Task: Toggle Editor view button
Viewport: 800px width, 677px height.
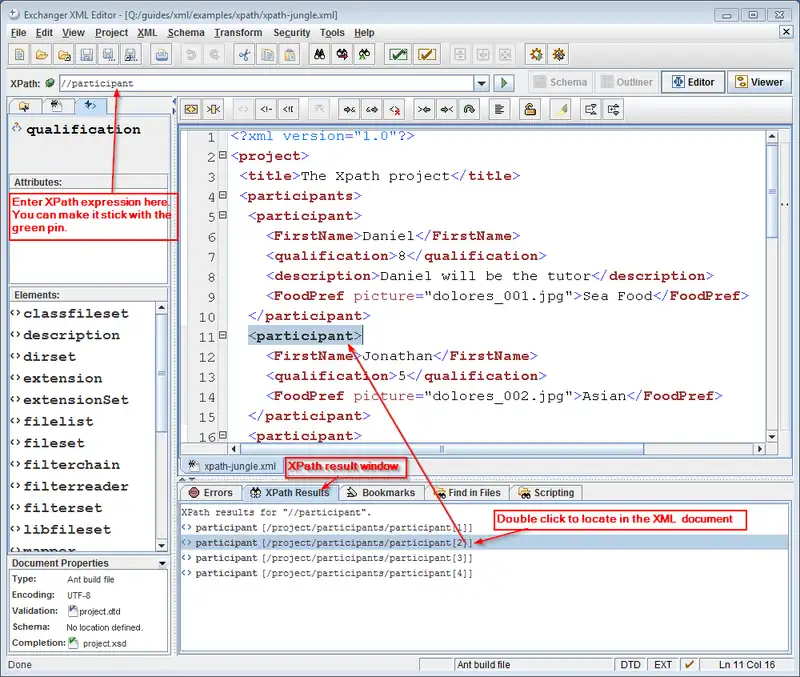Action: pyautogui.click(x=694, y=82)
